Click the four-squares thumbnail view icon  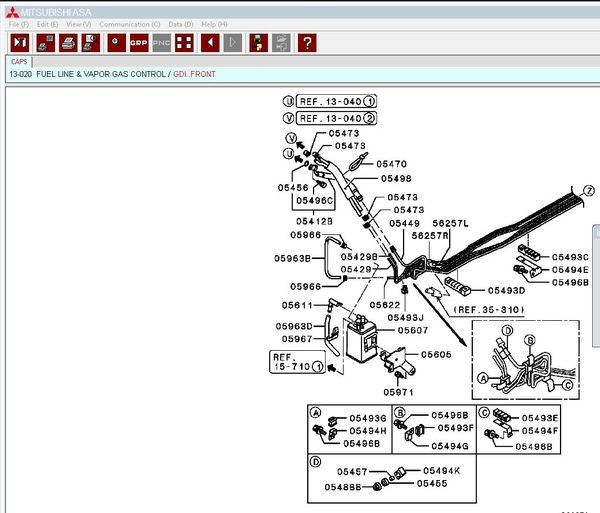[184, 42]
